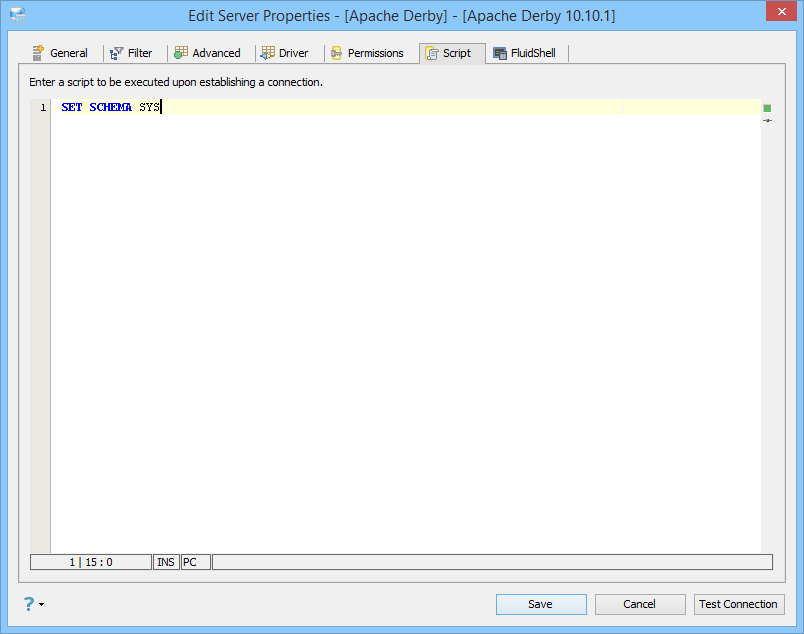Open the Permissions tab

[368, 53]
